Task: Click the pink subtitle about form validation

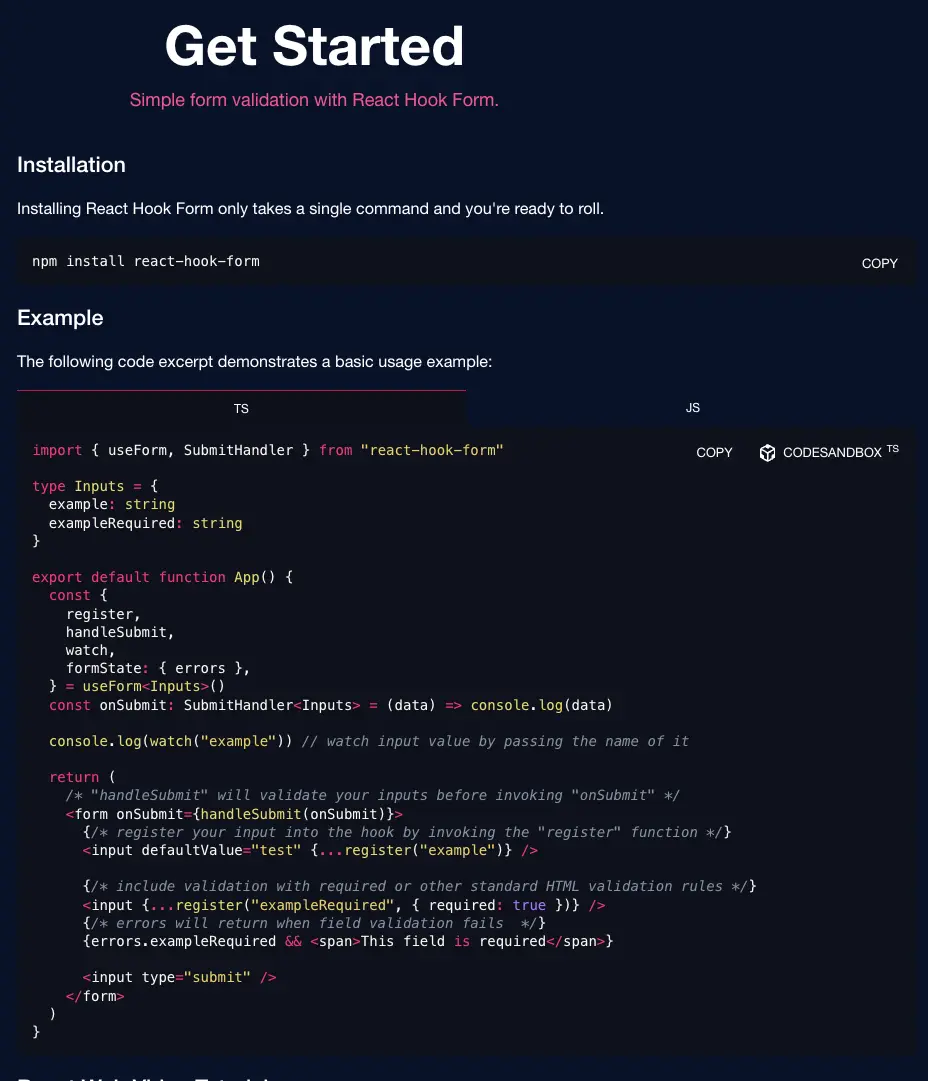Action: (314, 100)
